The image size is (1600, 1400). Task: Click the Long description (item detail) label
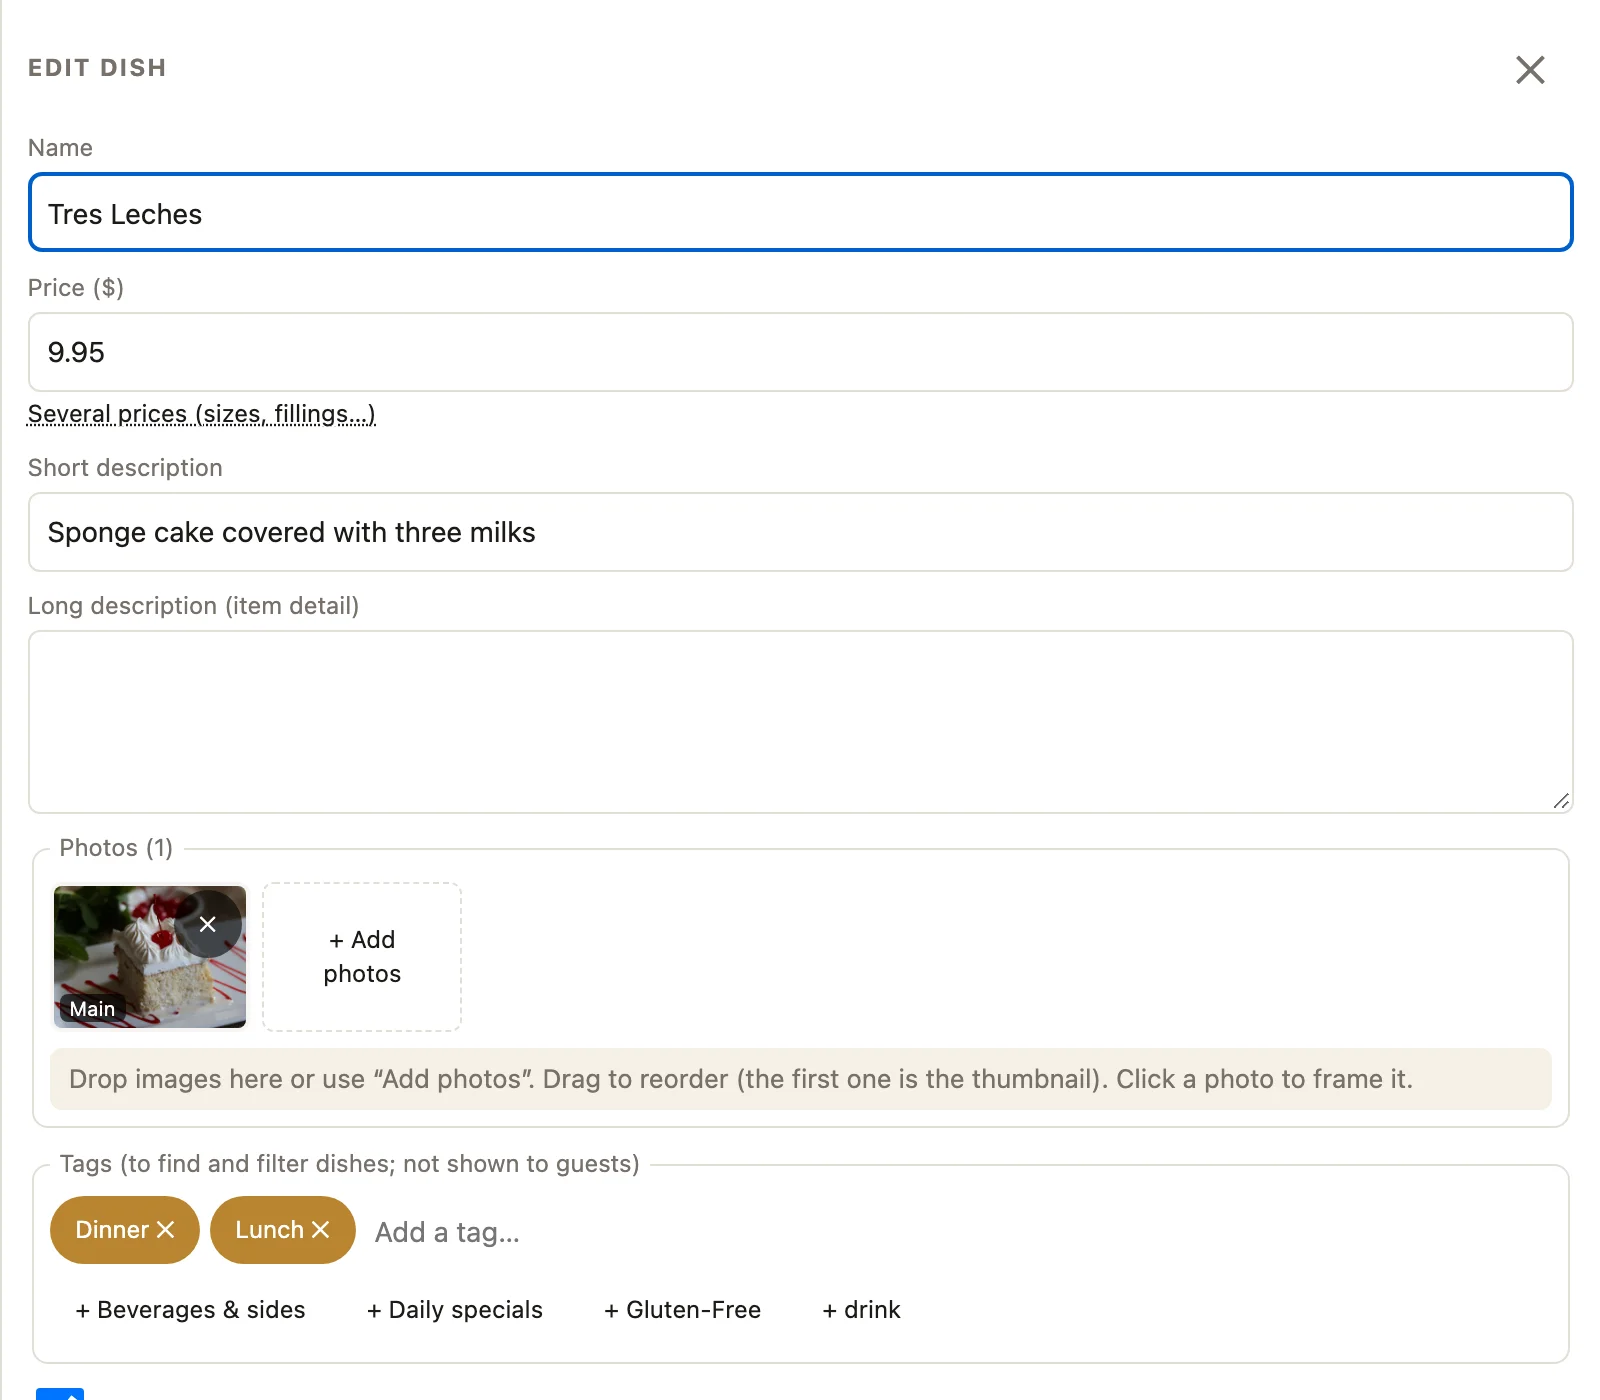[193, 606]
